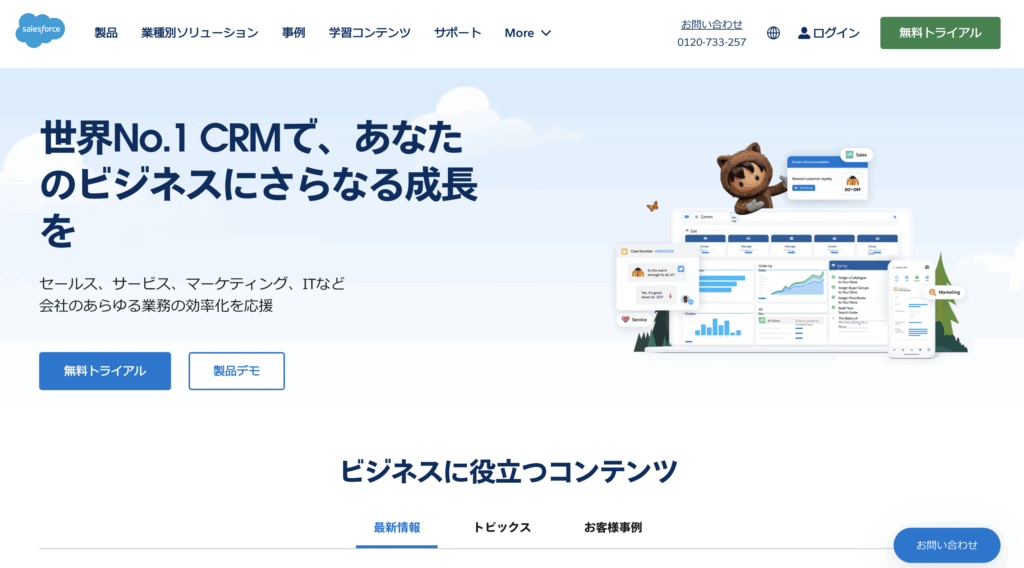Click the jacket 20% off coupon image
1024x568 pixels.
point(853,183)
